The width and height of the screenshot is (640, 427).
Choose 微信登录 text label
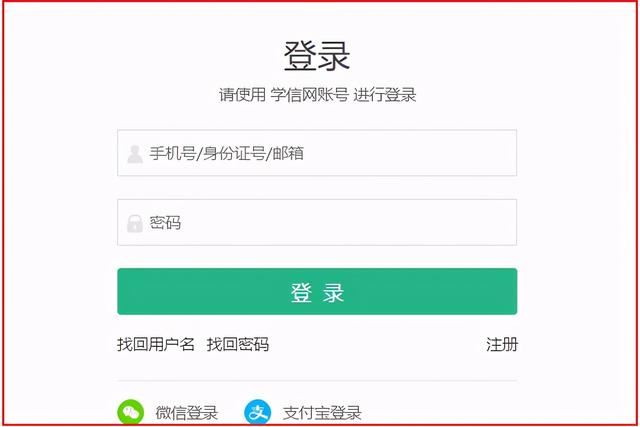[x=187, y=413]
